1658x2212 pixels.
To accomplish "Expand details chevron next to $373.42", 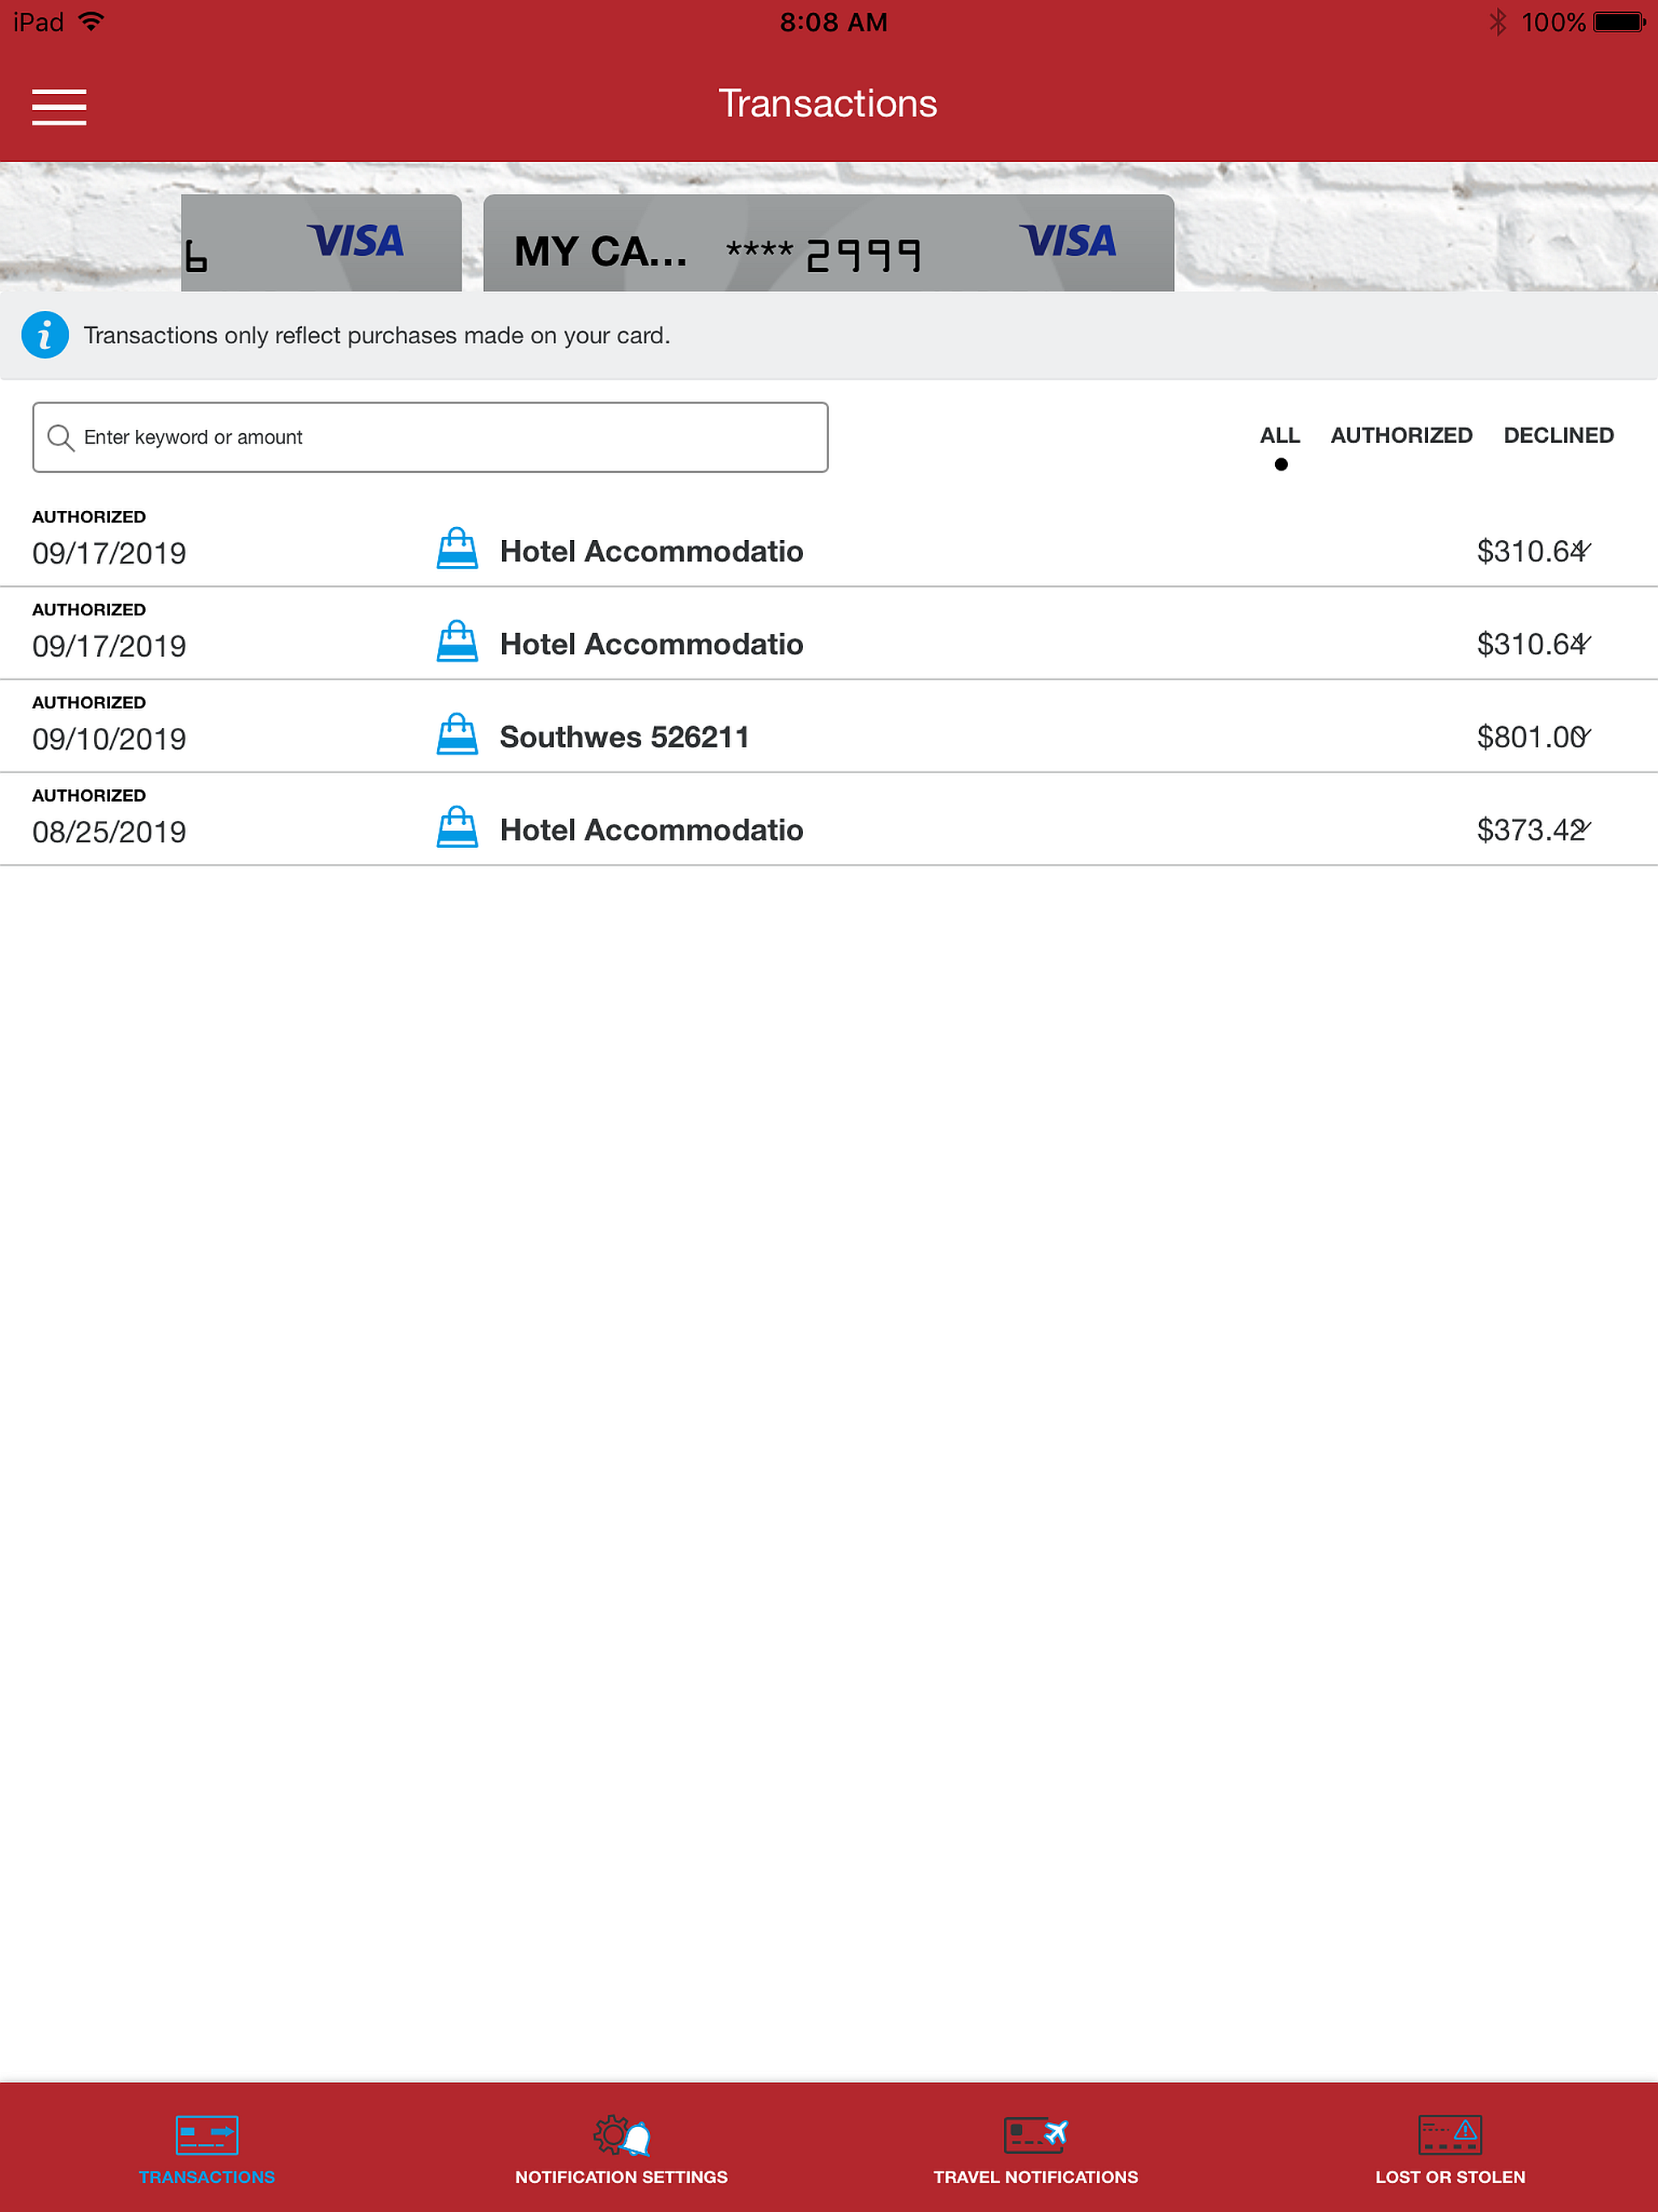I will [x=1582, y=829].
